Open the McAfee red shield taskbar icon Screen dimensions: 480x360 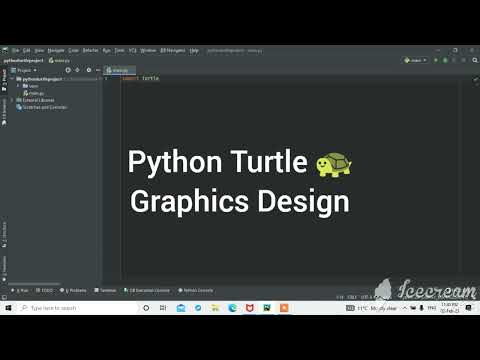pyautogui.click(x=250, y=308)
